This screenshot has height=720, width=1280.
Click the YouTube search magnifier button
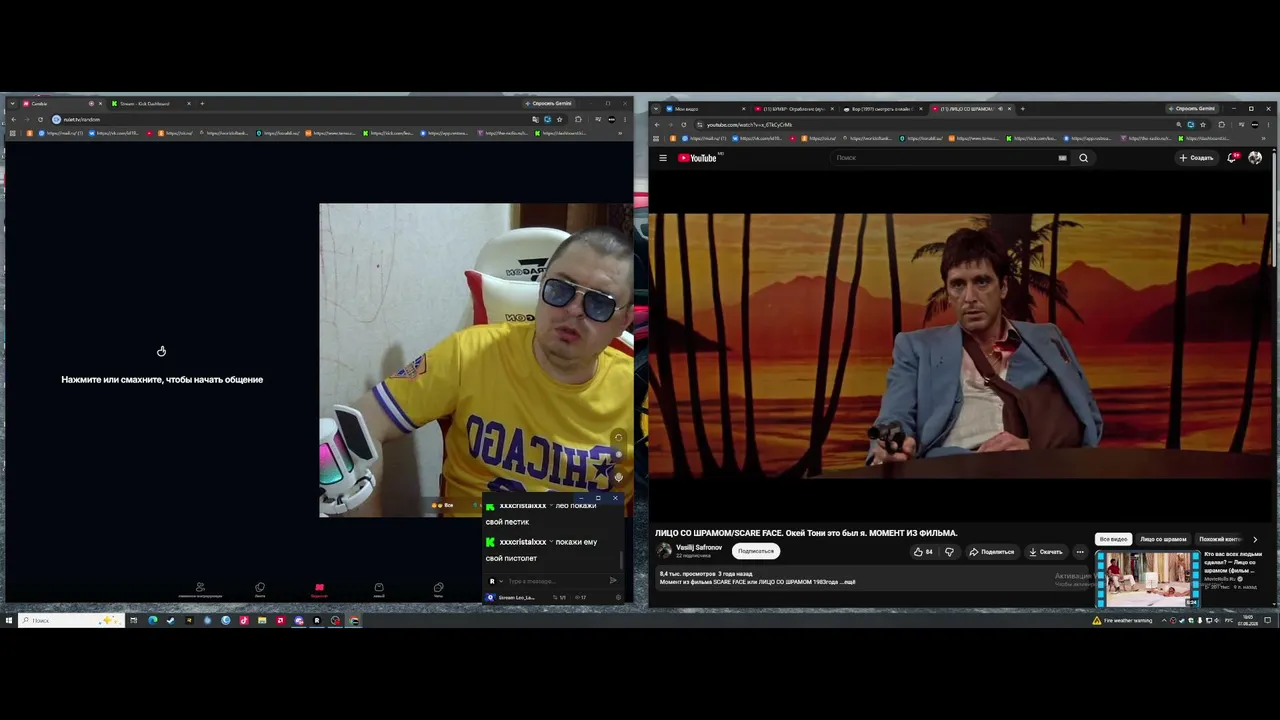1083,158
